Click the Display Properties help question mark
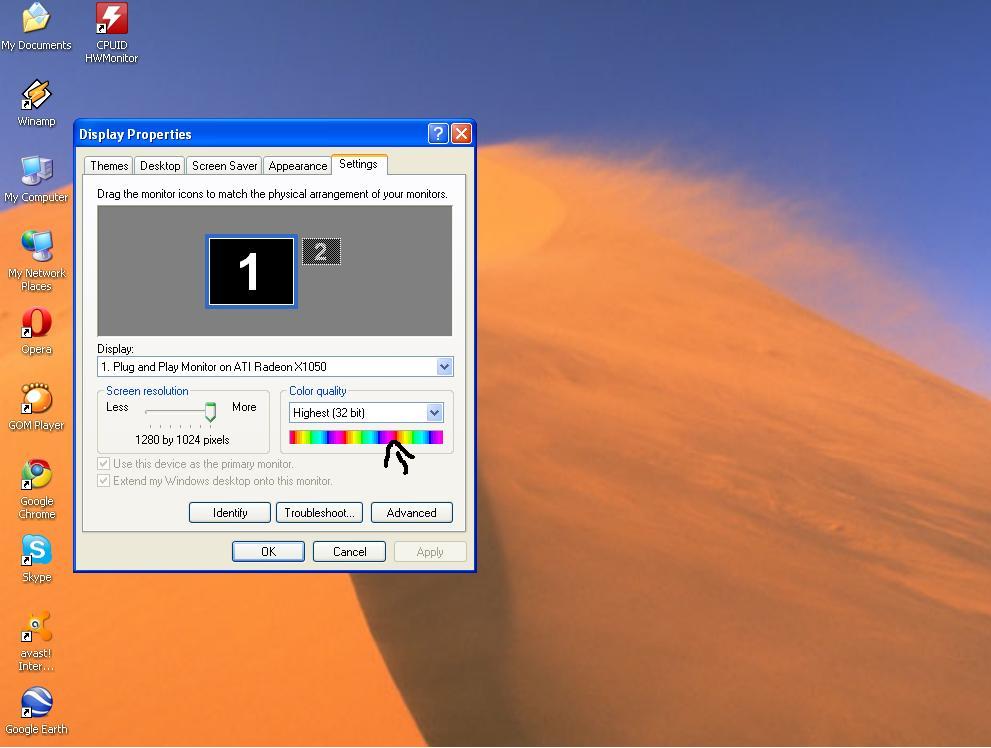991x748 pixels. [x=438, y=133]
